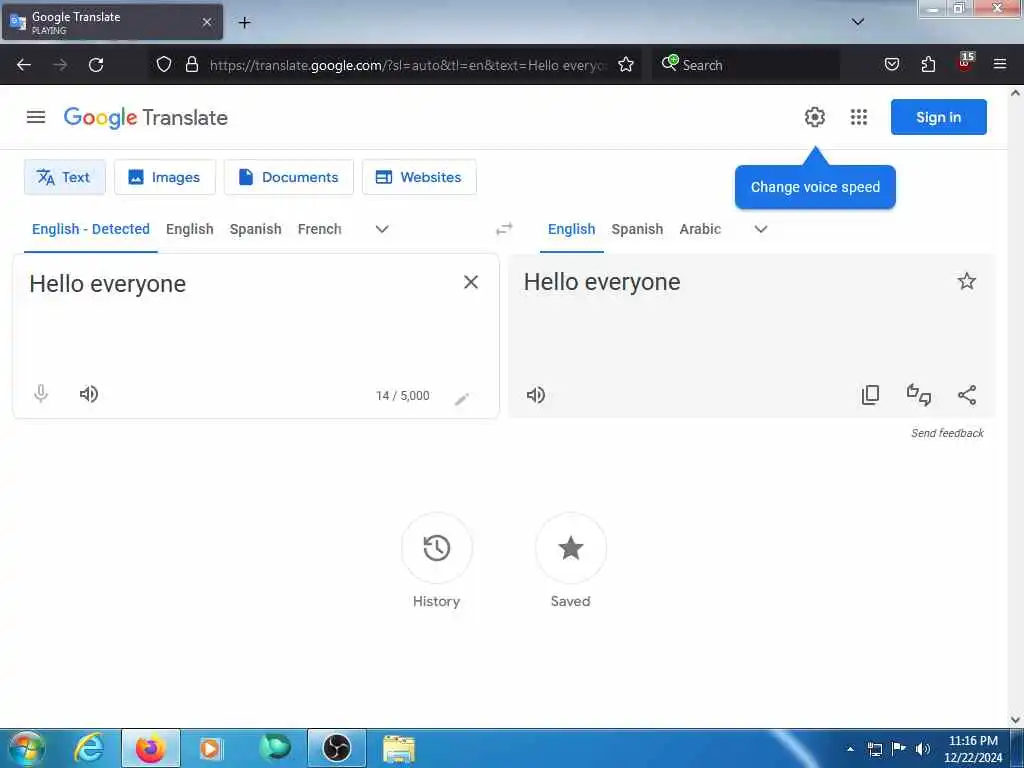Open a new browser tab

(x=244, y=23)
